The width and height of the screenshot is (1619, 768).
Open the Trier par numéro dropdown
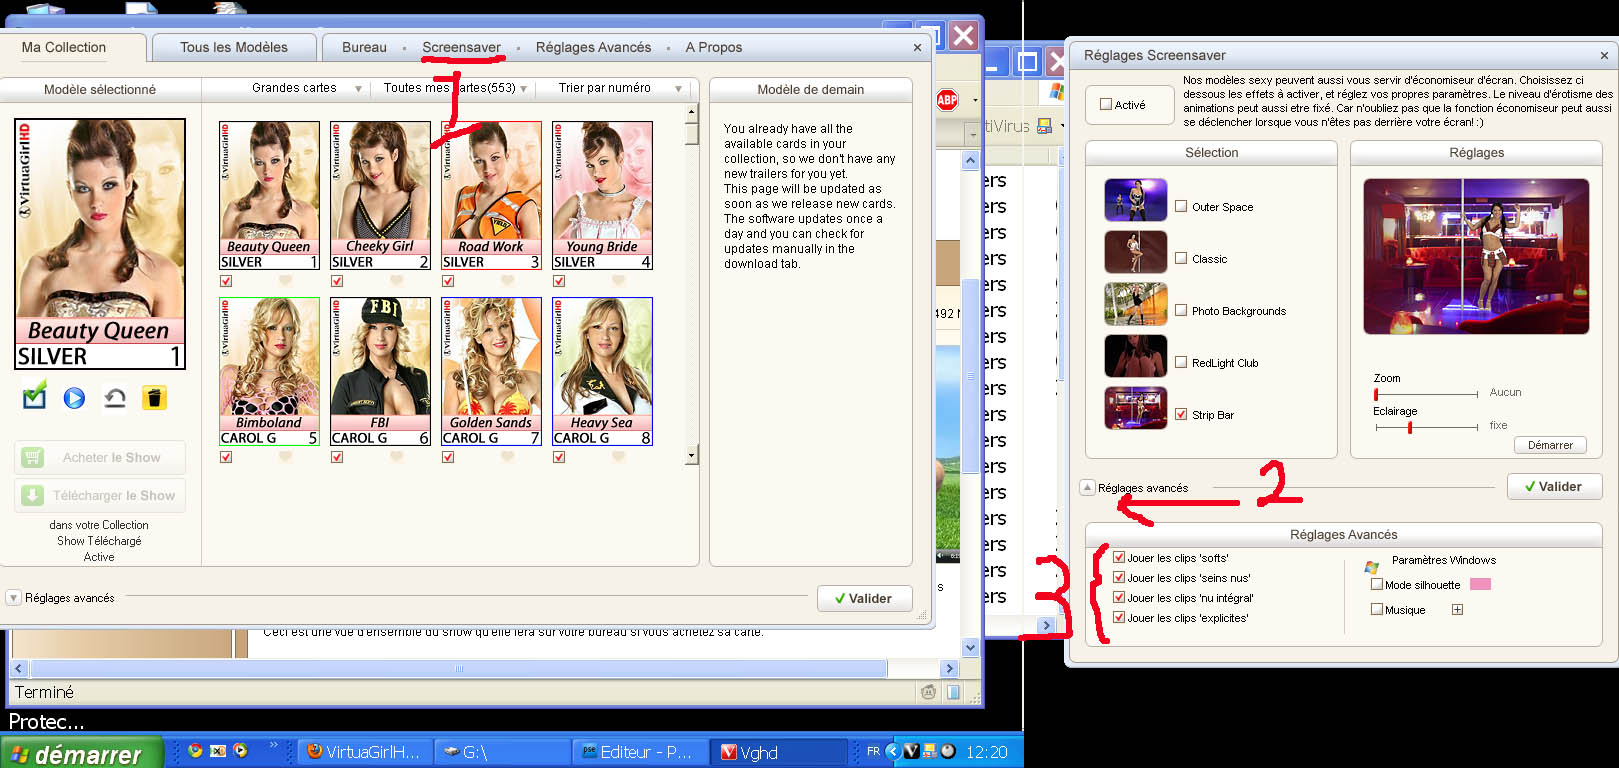(619, 88)
